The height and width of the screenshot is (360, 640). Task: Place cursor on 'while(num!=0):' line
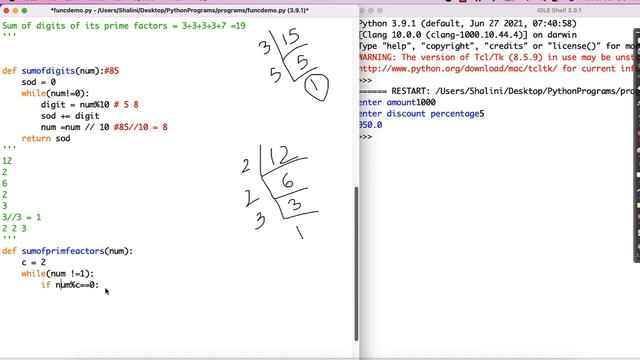[x=55, y=93]
